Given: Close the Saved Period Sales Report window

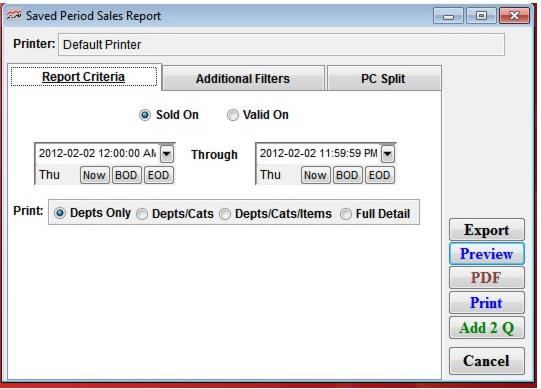Looking at the screenshot, I should tap(514, 16).
